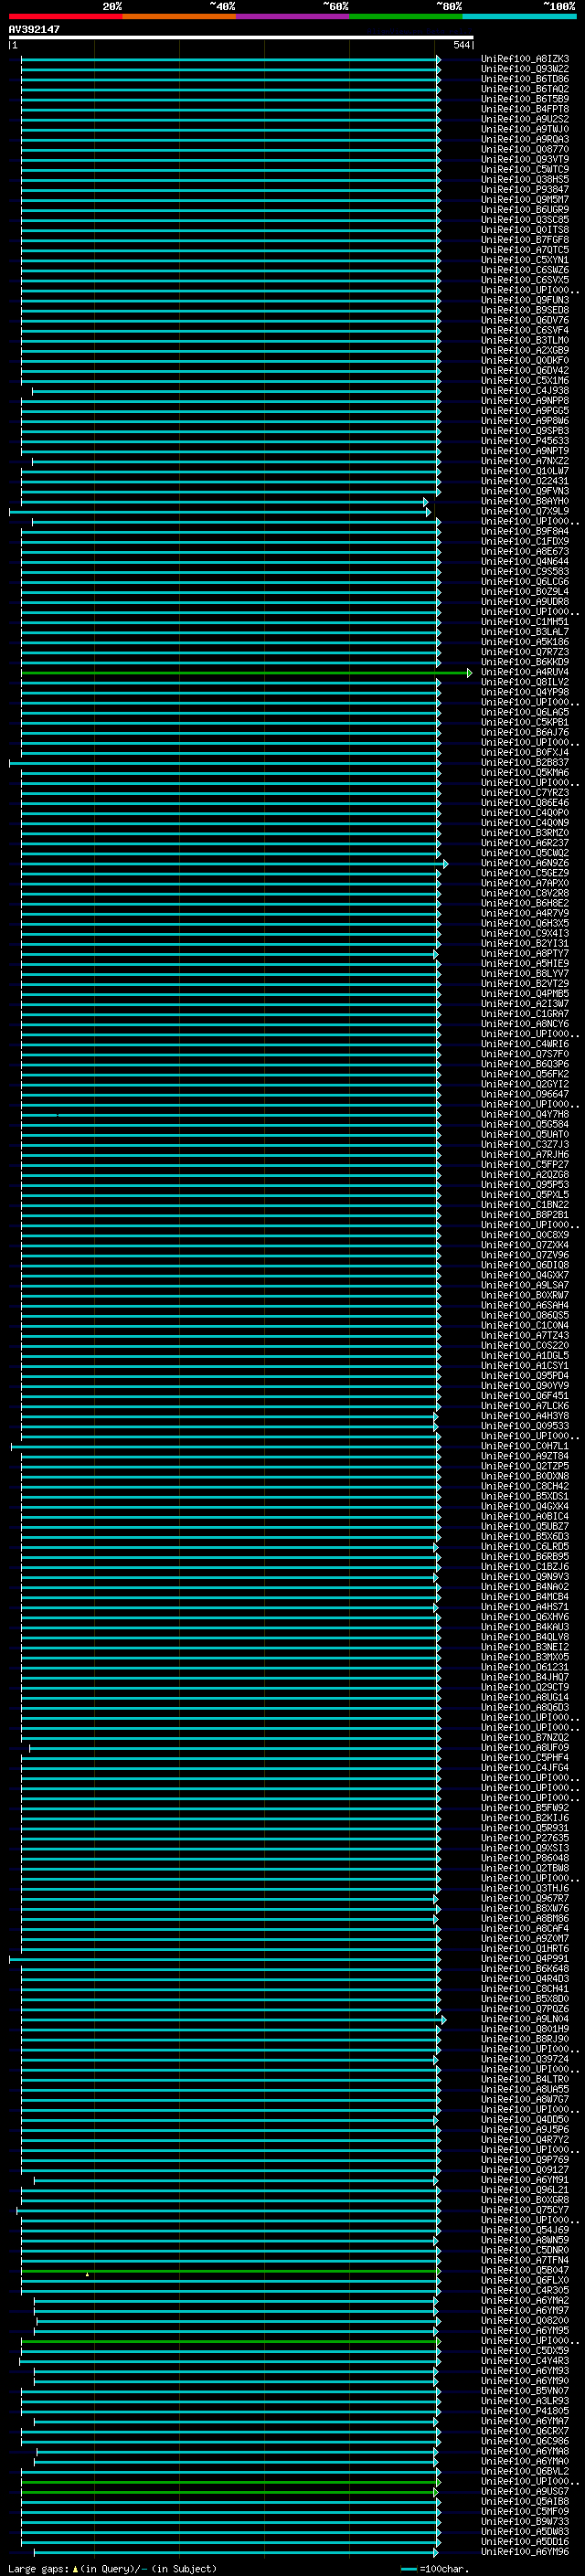
Task: Select label UniRef100_P41805
Action: 525,2411
